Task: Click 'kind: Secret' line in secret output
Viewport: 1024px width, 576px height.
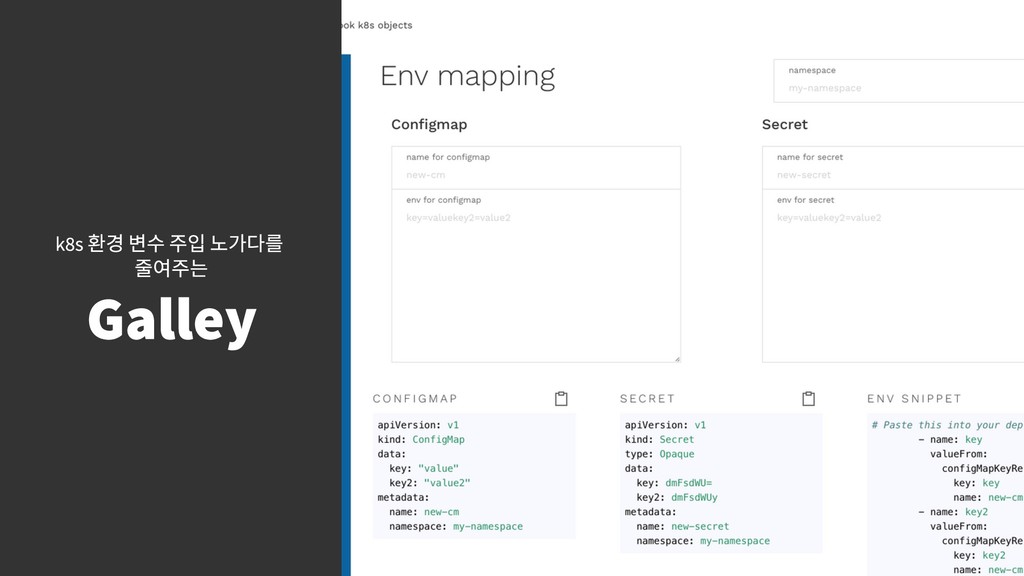Action: (660, 440)
